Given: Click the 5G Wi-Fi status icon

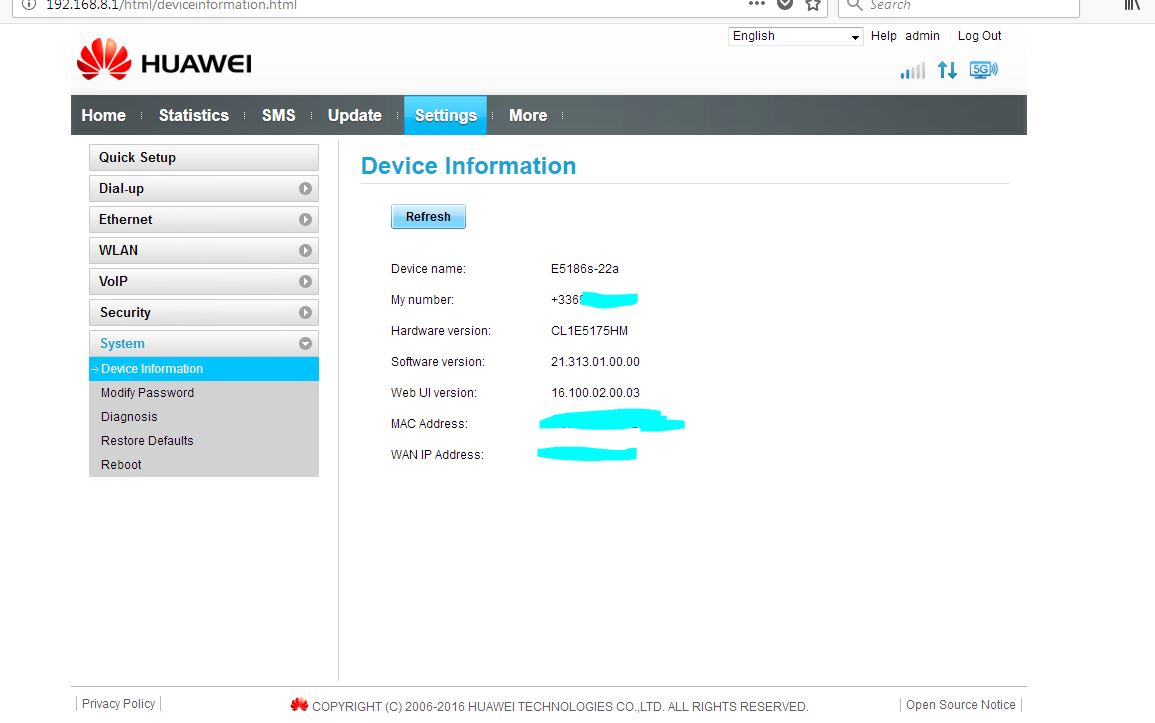Looking at the screenshot, I should pyautogui.click(x=983, y=70).
